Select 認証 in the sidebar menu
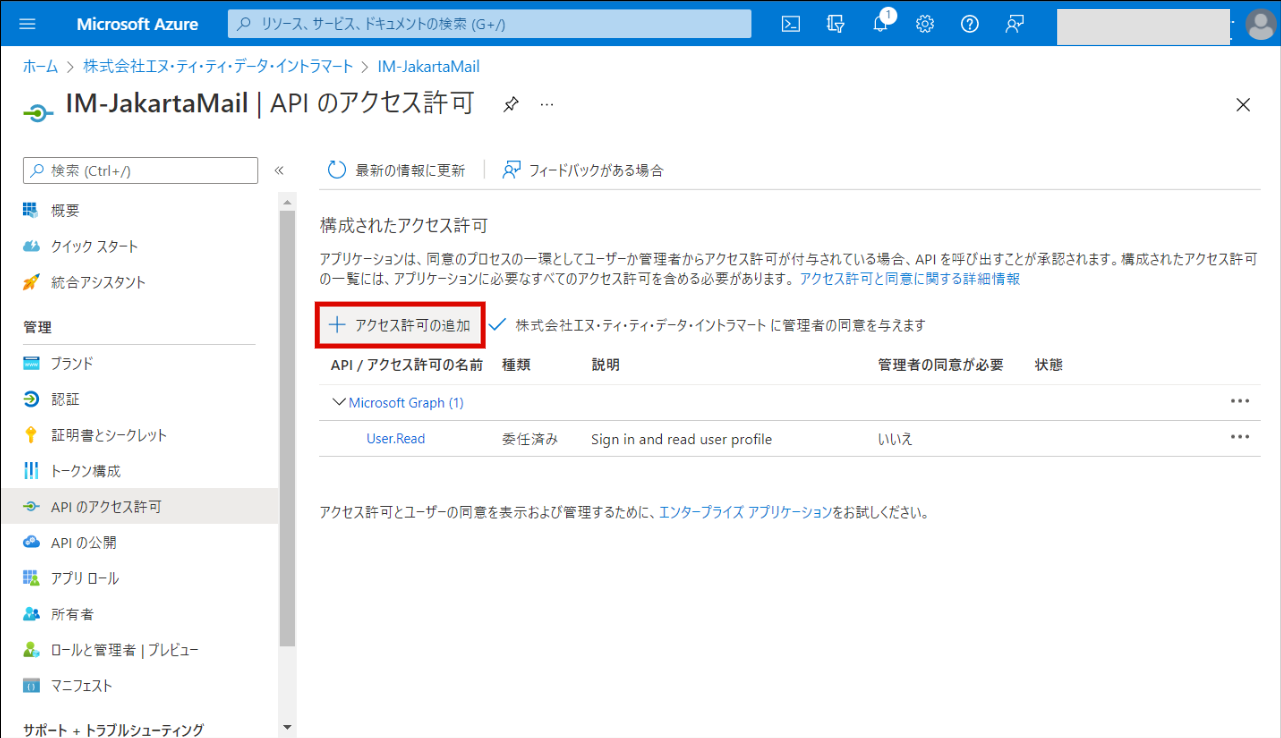1281x738 pixels. (x=65, y=399)
